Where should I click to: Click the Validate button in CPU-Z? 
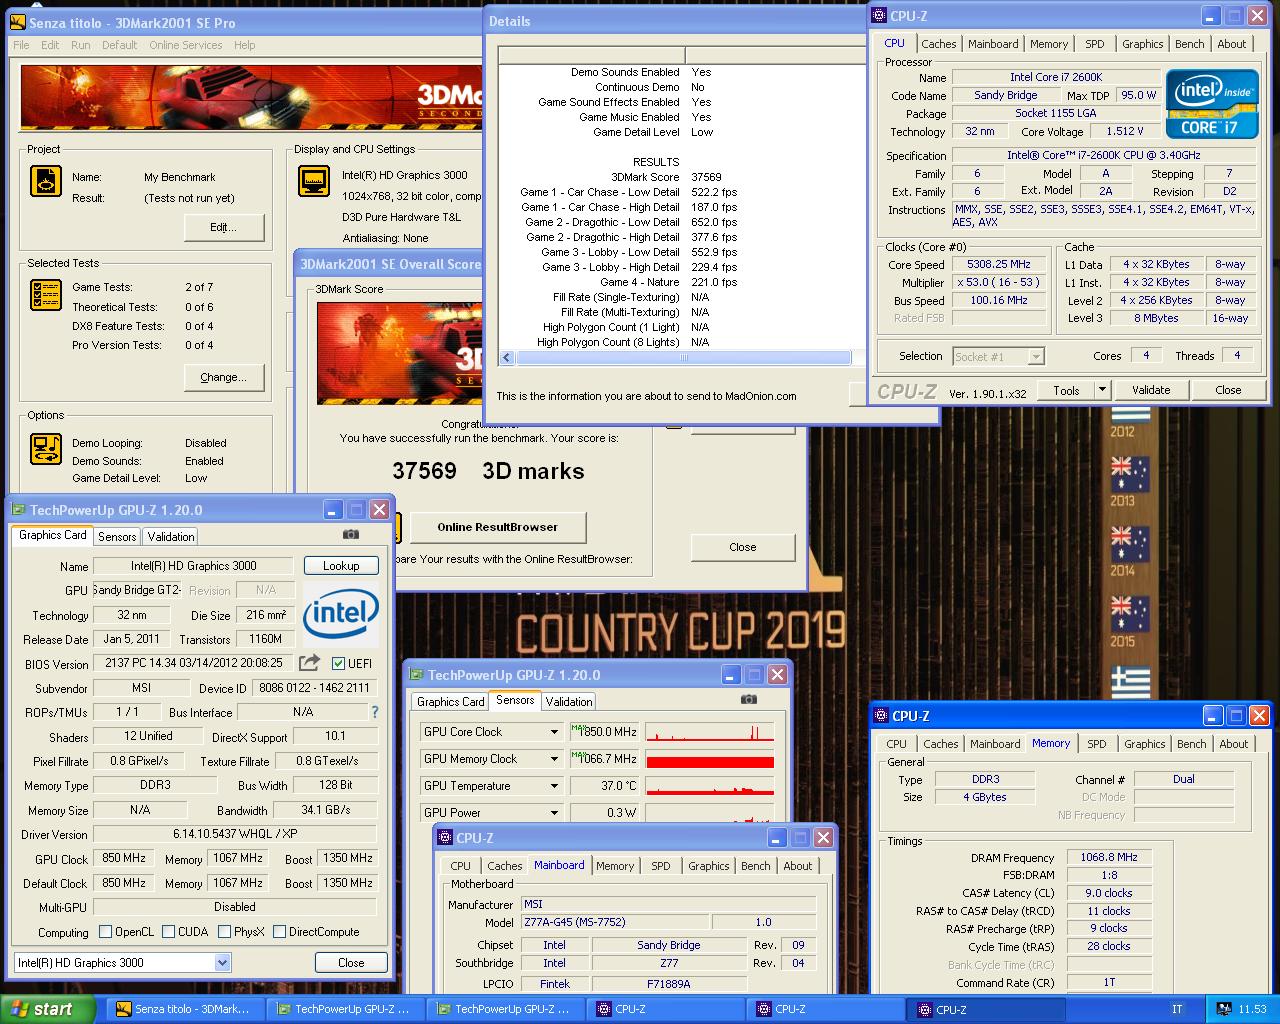click(1151, 390)
